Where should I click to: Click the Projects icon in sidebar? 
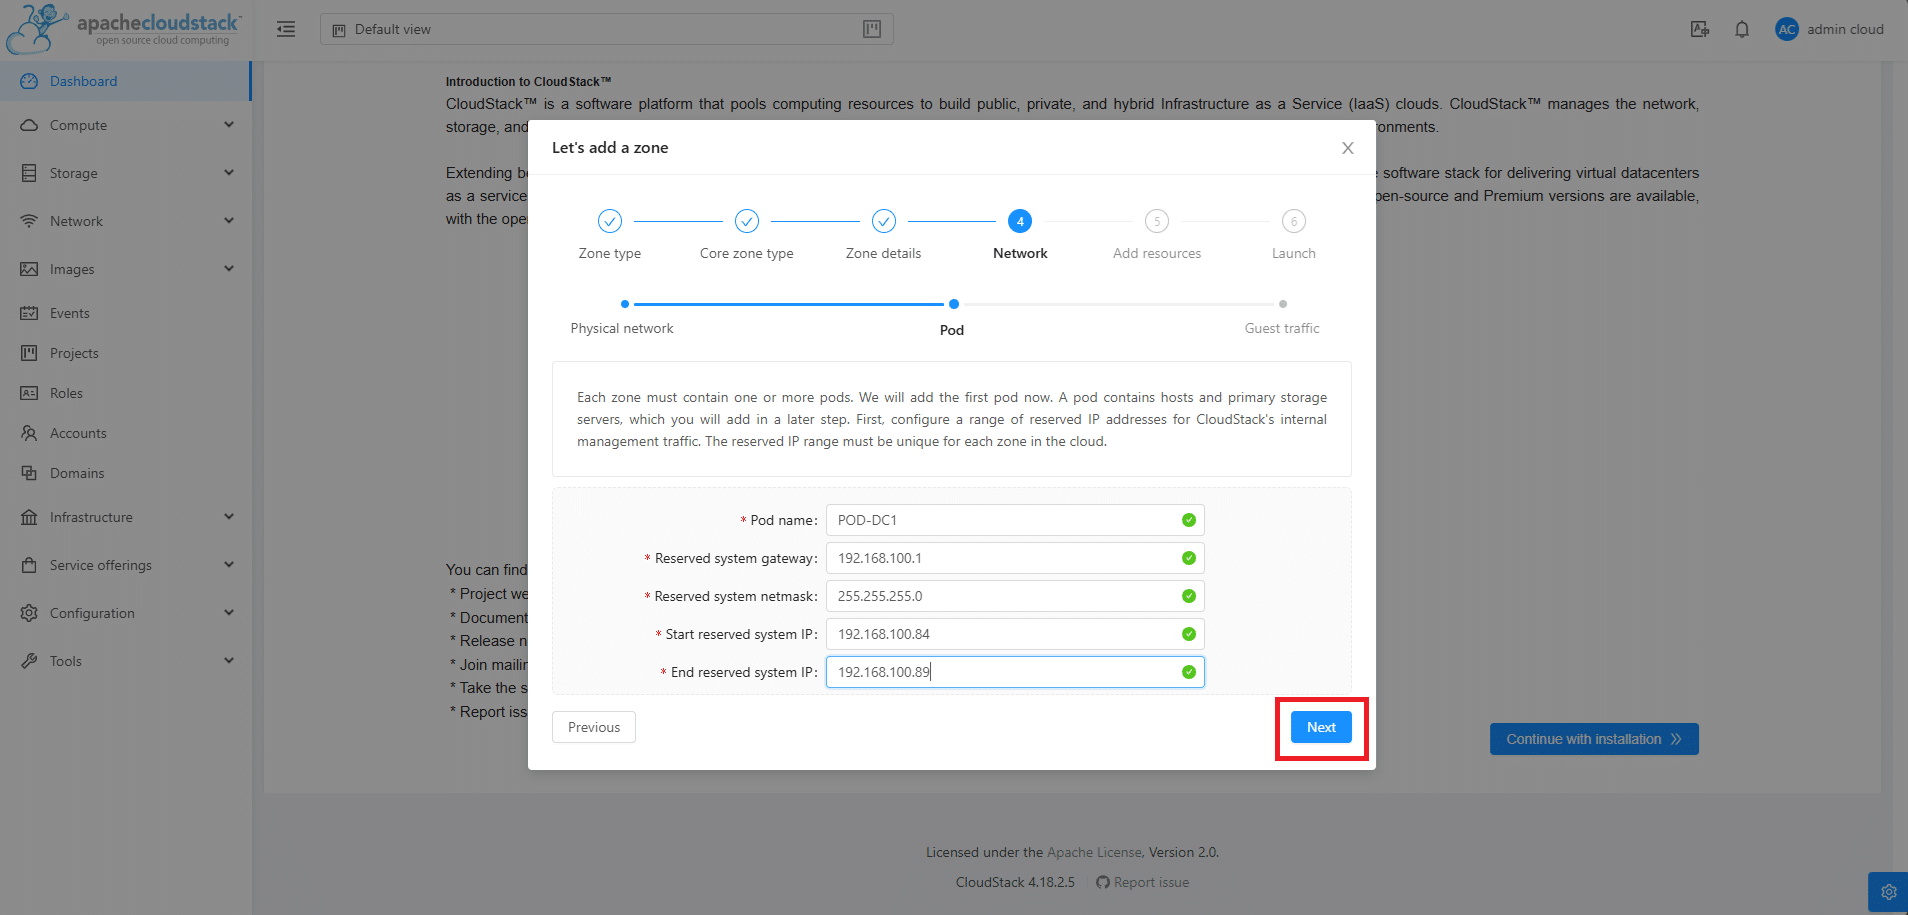click(x=29, y=353)
